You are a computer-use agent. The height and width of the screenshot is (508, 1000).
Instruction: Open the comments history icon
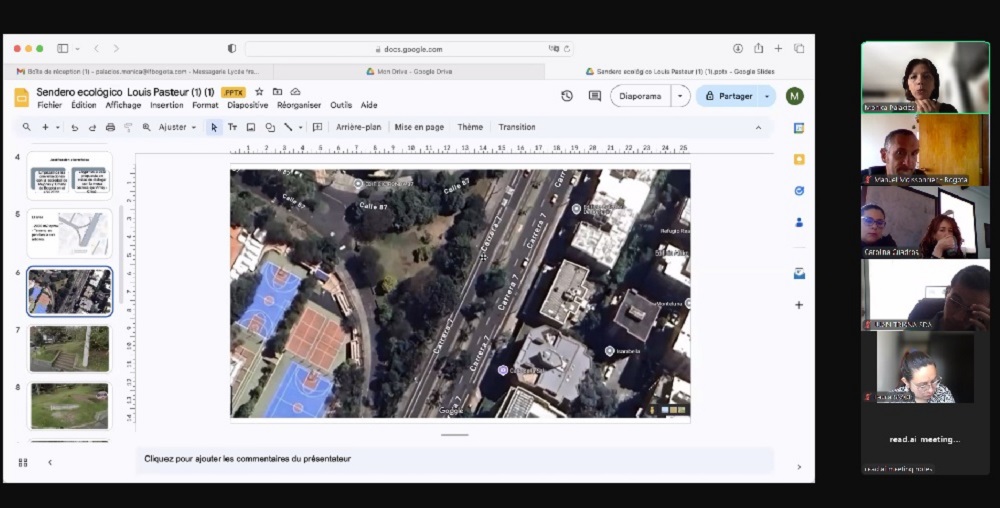pyautogui.click(x=595, y=96)
